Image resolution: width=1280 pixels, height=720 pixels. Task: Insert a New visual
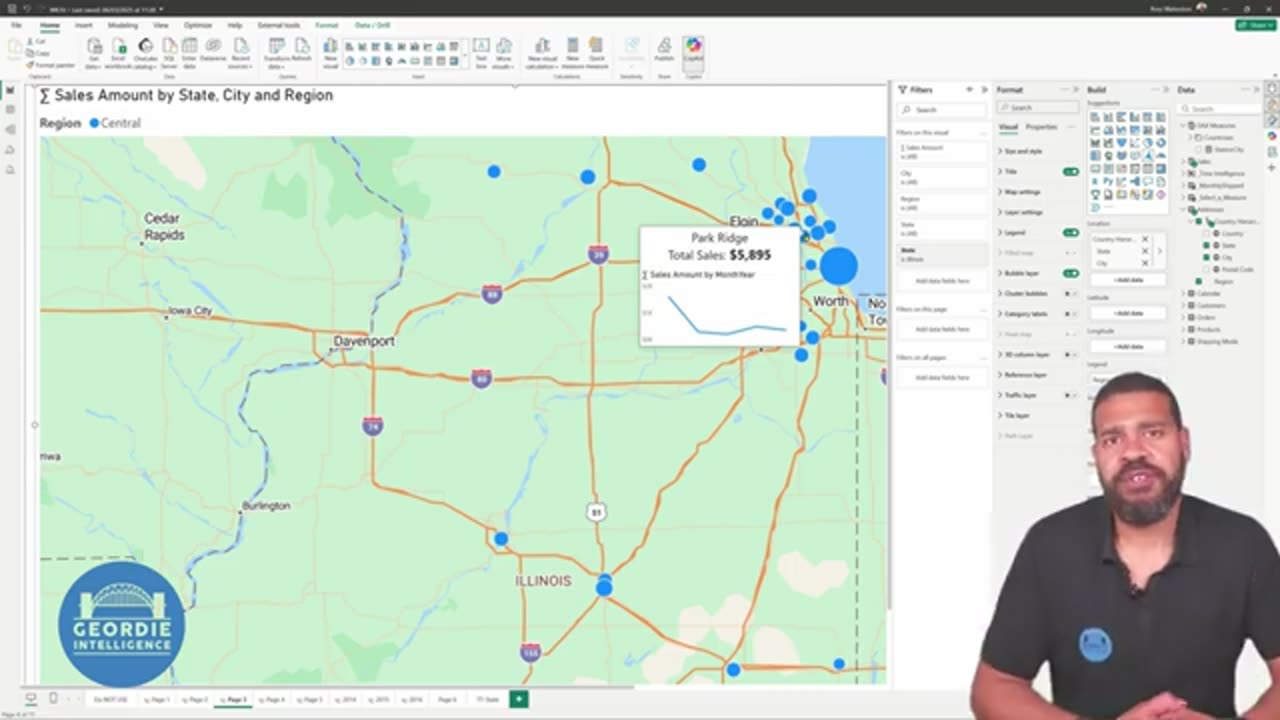(x=330, y=52)
